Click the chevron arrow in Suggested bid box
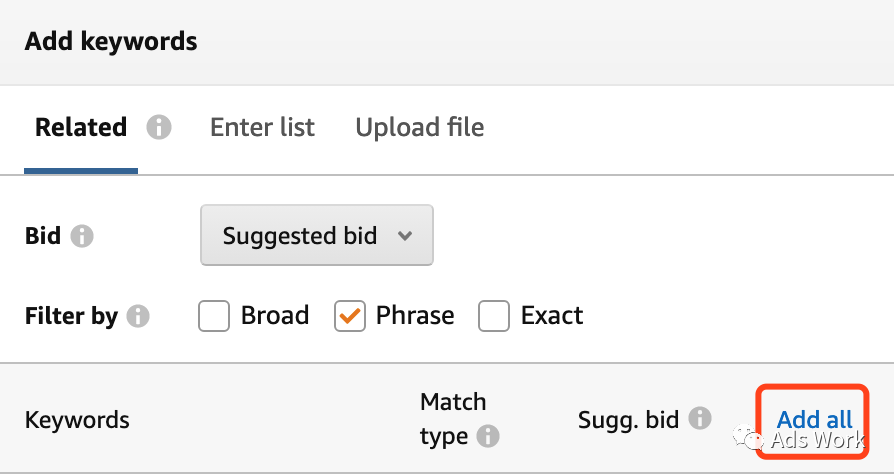Viewport: 894px width, 476px height. click(x=405, y=235)
